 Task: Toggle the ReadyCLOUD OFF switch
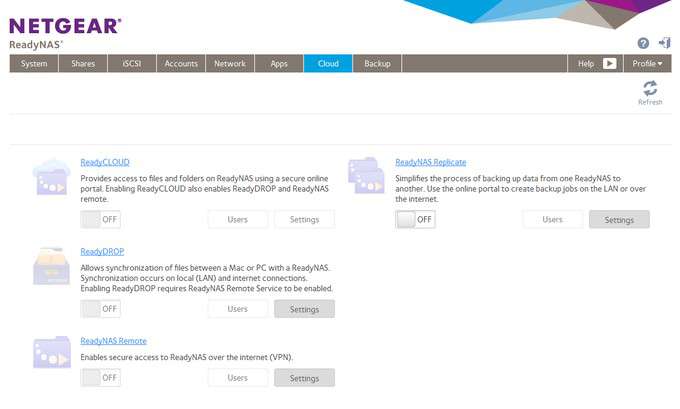coord(100,219)
